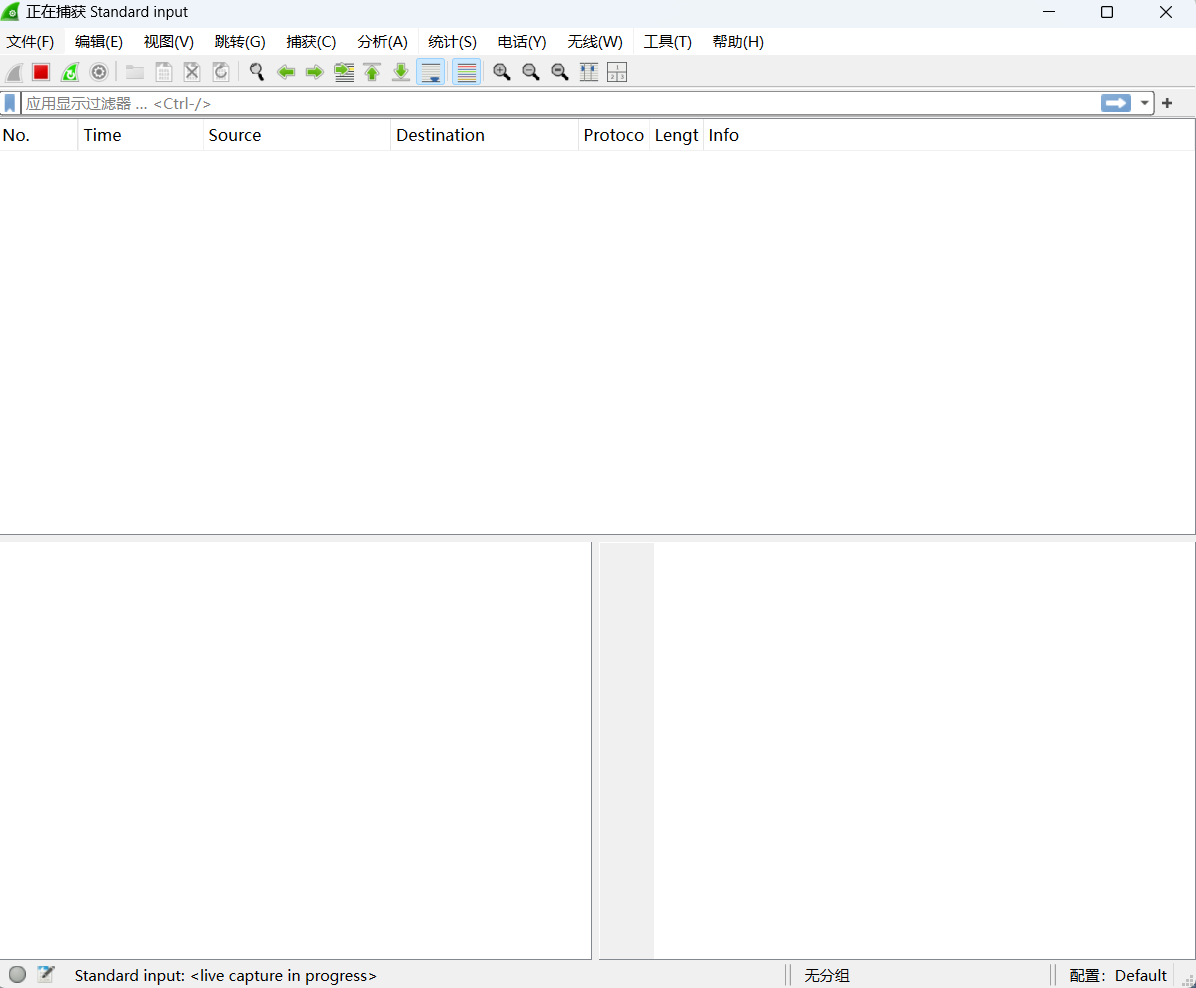This screenshot has height=988, width=1196.
Task: Click the live capture in progress status text
Action: 225,976
